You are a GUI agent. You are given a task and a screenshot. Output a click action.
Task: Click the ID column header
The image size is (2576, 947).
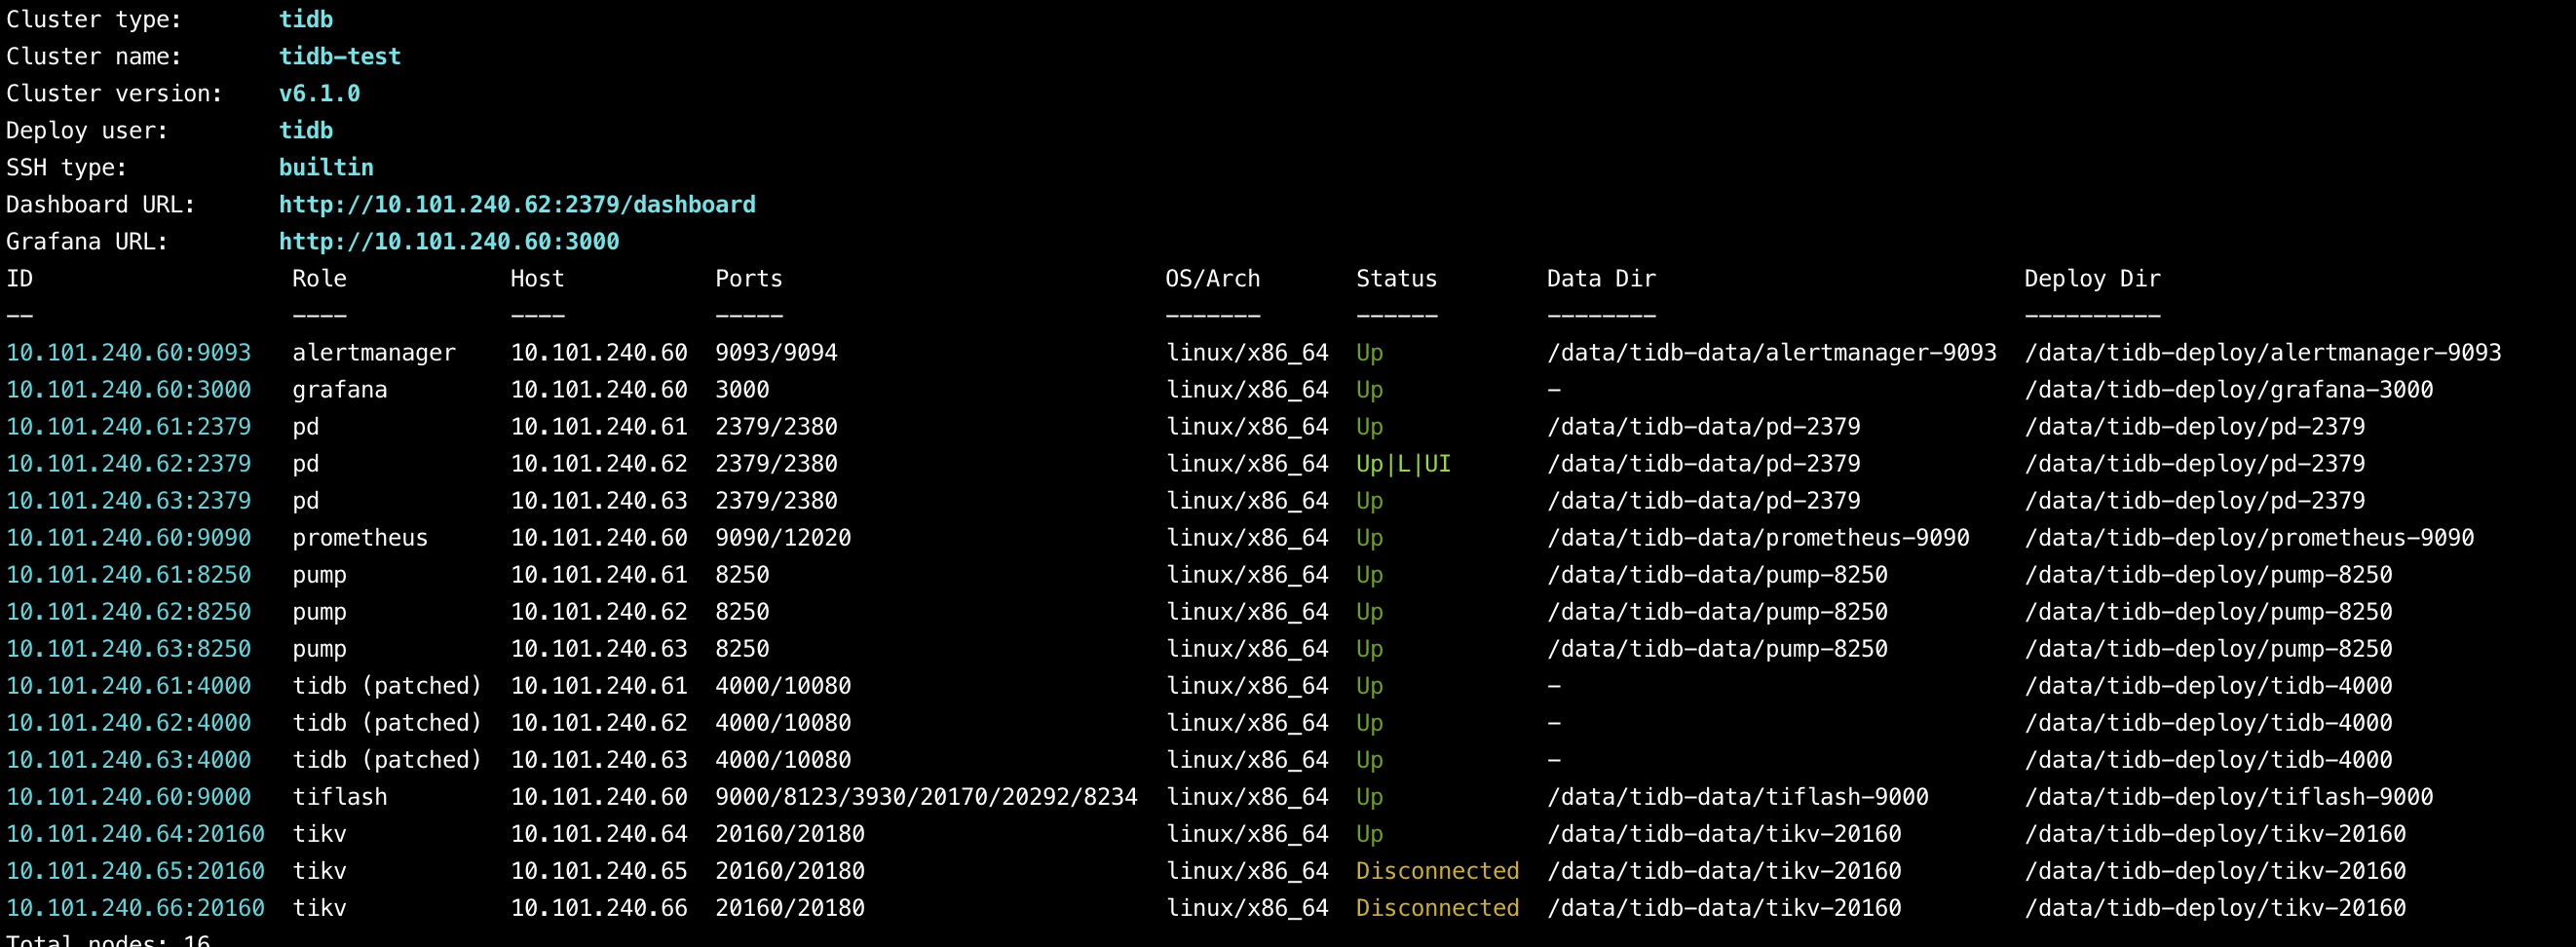[x=20, y=279]
